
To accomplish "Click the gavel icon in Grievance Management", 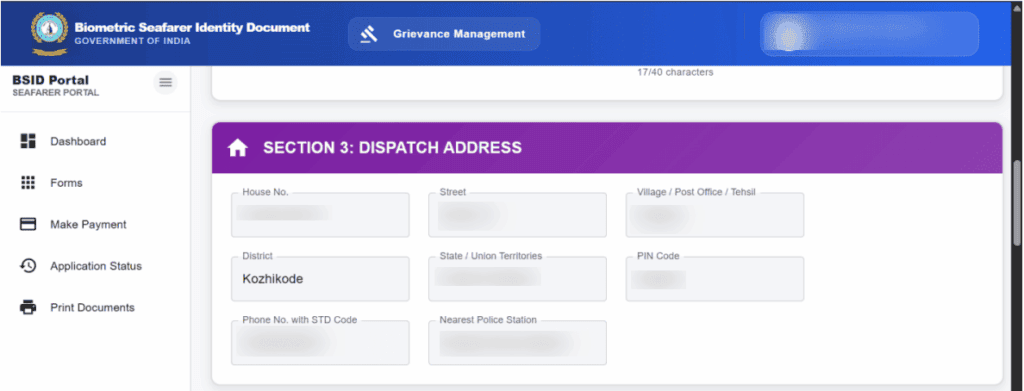I will (369, 34).
